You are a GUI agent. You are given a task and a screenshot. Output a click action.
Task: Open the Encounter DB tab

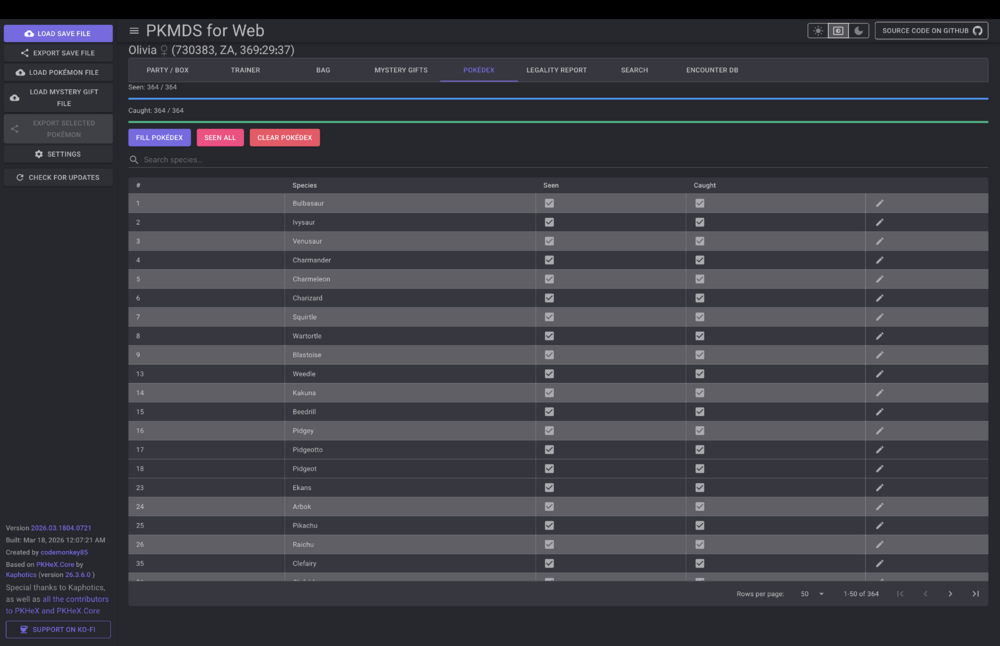(x=712, y=70)
